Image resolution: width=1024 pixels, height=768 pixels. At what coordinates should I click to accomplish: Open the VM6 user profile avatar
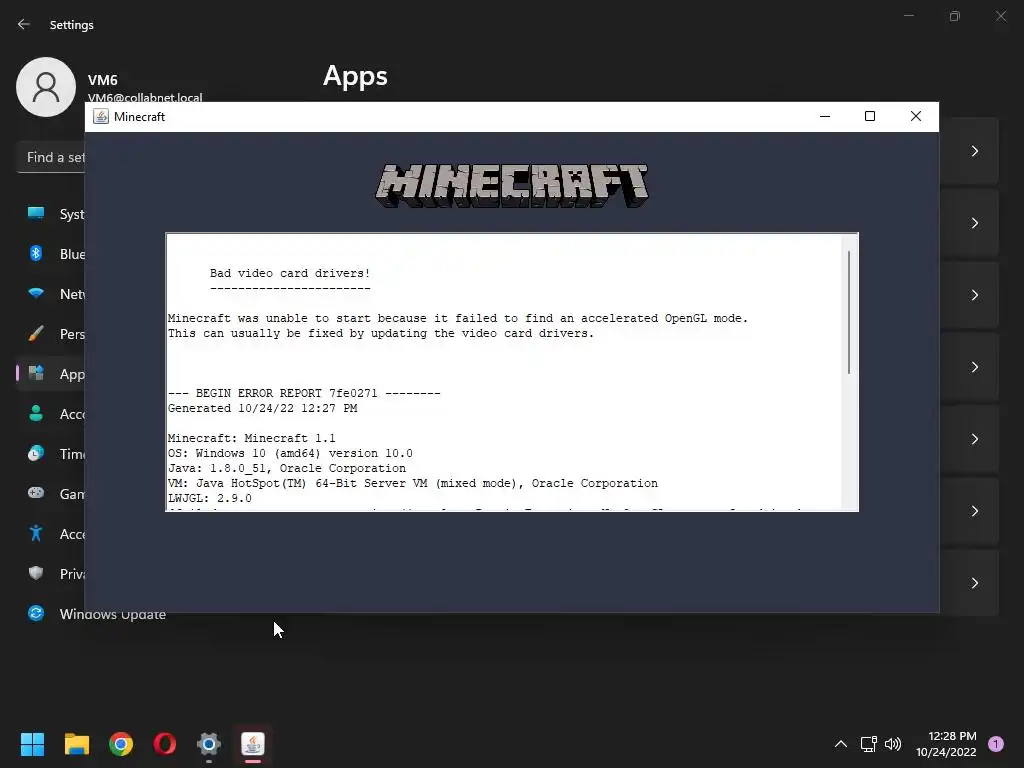point(46,87)
